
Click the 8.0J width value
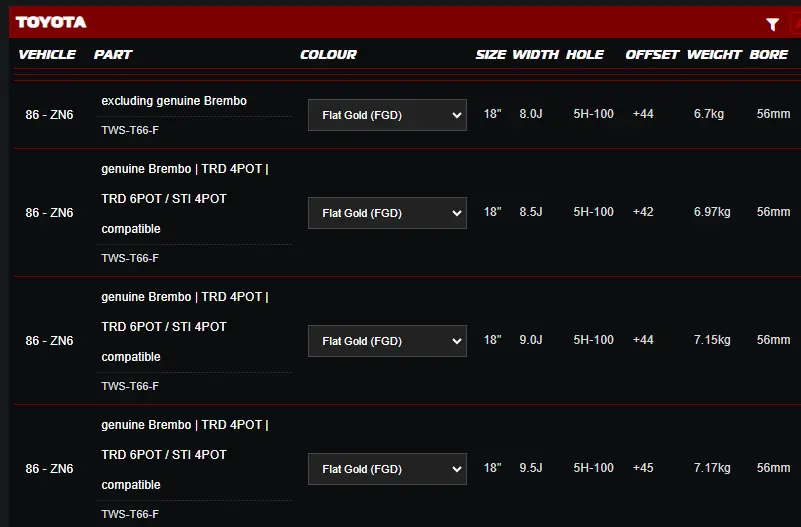(531, 114)
